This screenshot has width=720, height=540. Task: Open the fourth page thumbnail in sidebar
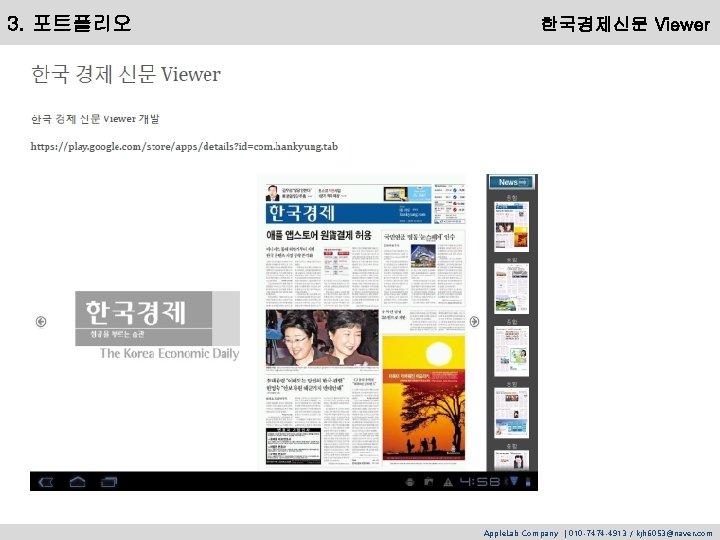pyautogui.click(x=512, y=413)
